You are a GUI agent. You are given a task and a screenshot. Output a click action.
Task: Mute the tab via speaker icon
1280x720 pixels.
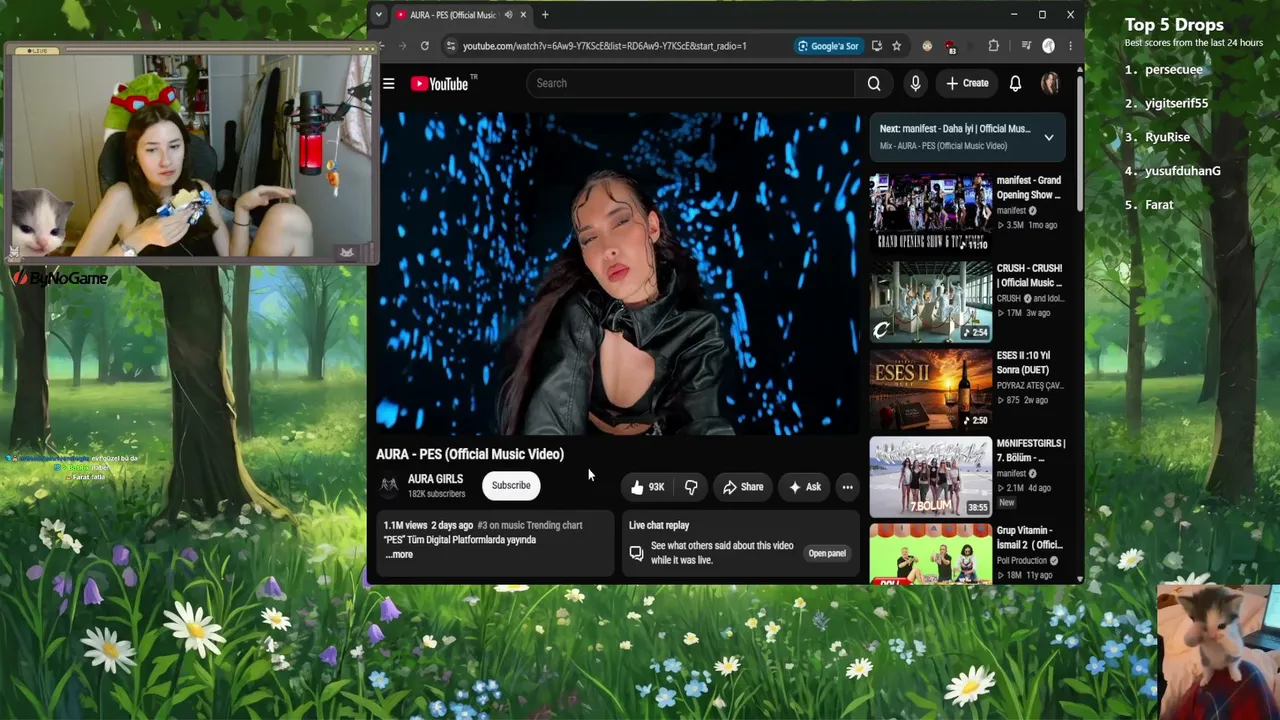coord(508,15)
